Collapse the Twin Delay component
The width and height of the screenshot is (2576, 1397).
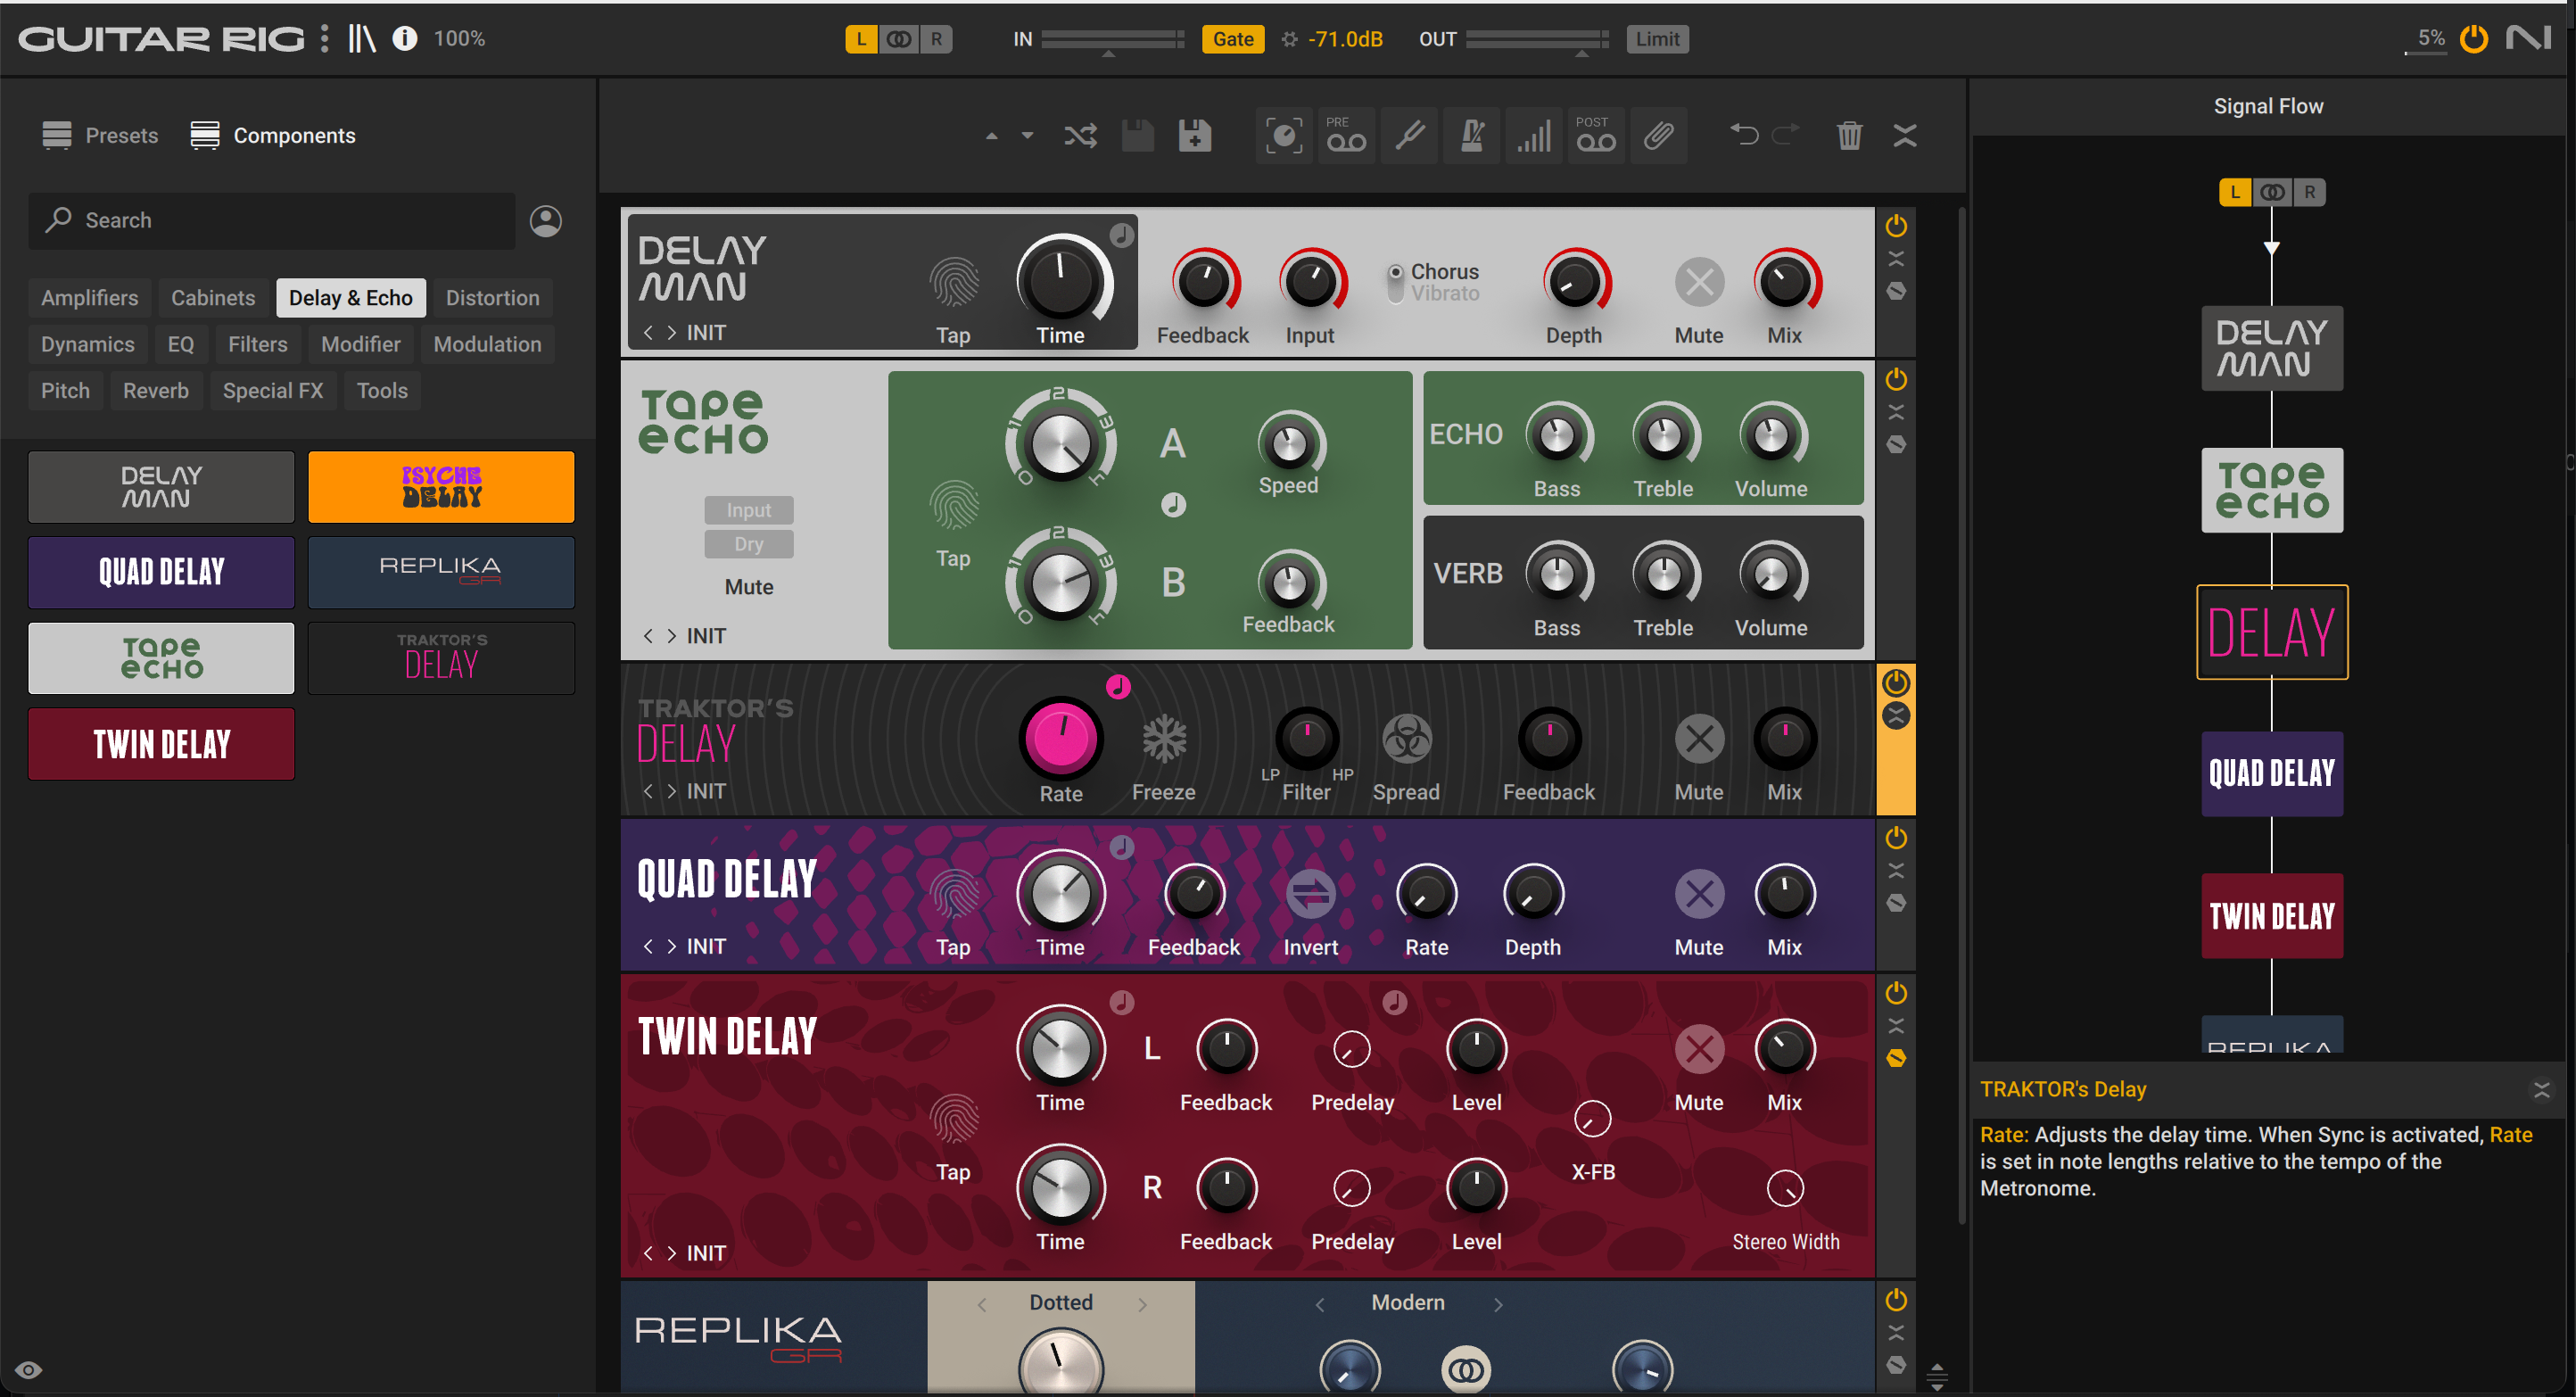tap(1895, 1025)
